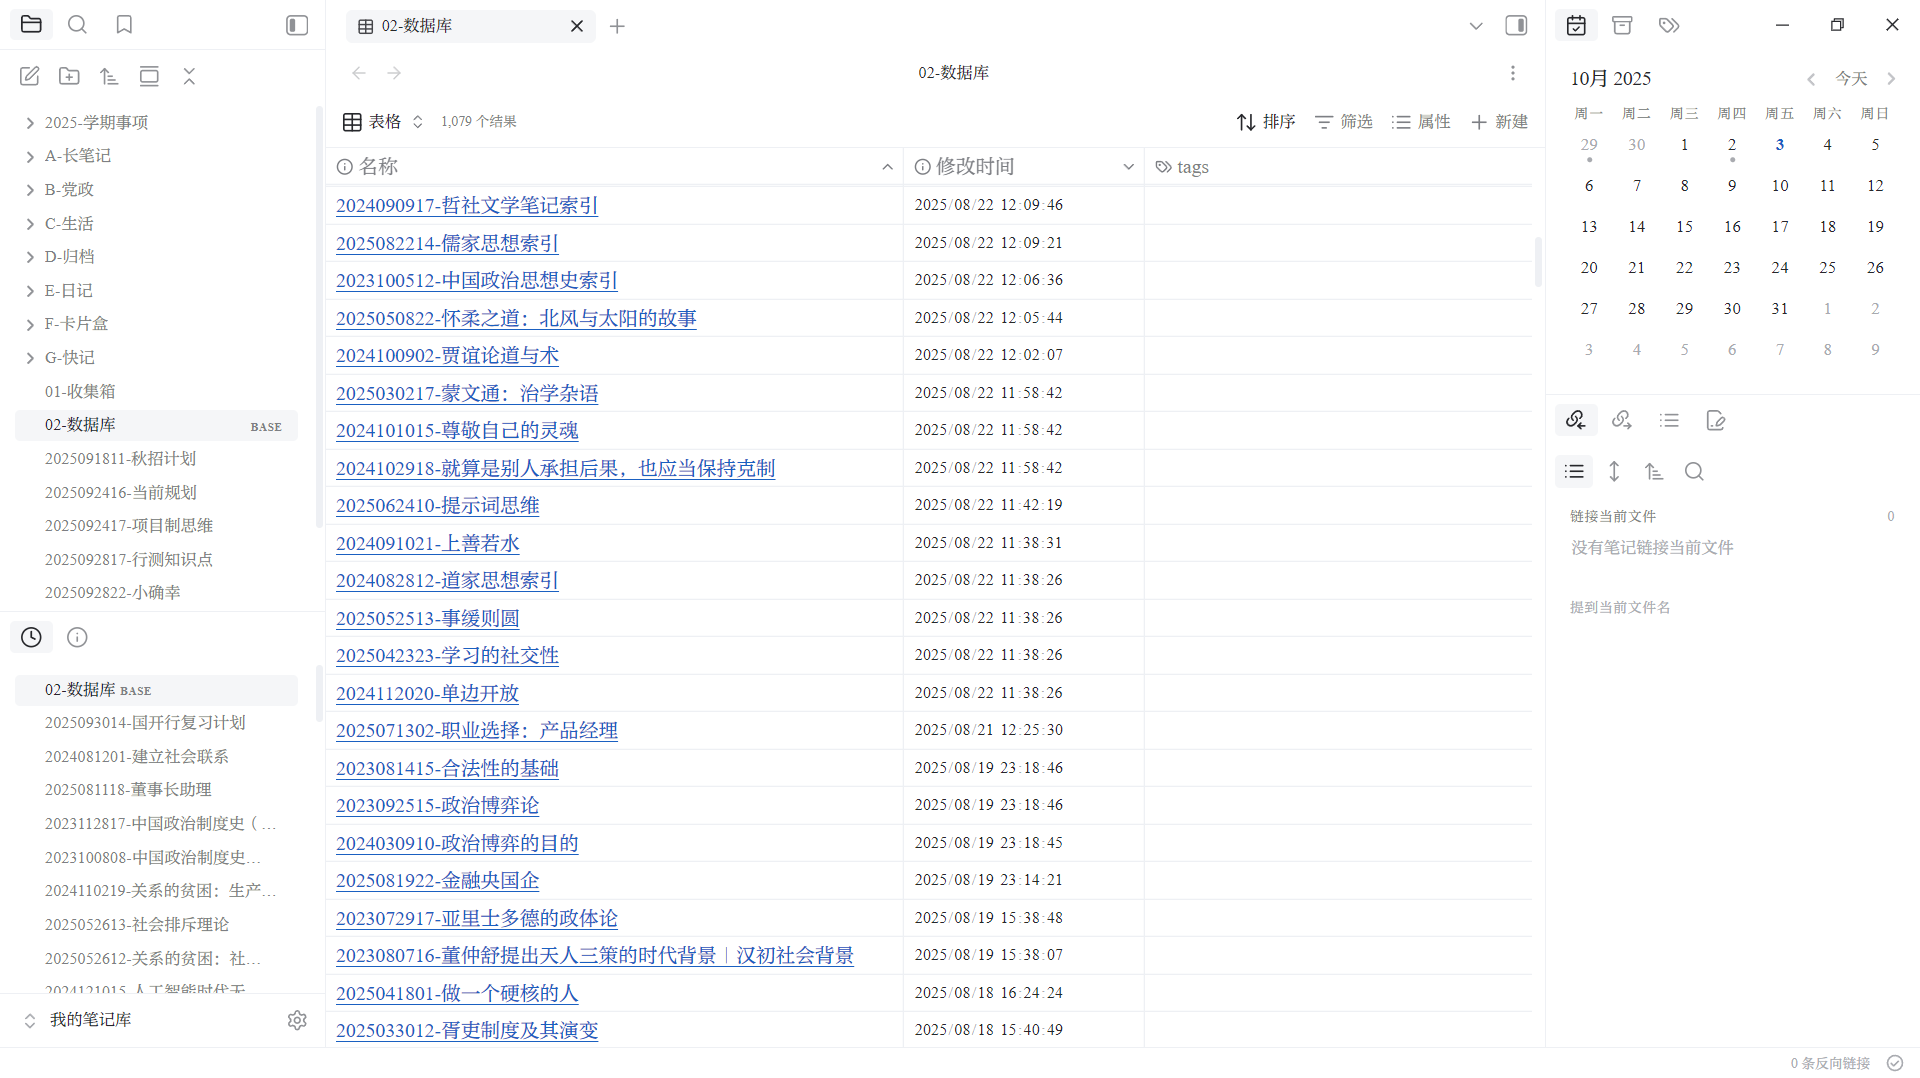Open the 表格 view switcher dropdown
The height and width of the screenshot is (1078, 1920).
[385, 121]
